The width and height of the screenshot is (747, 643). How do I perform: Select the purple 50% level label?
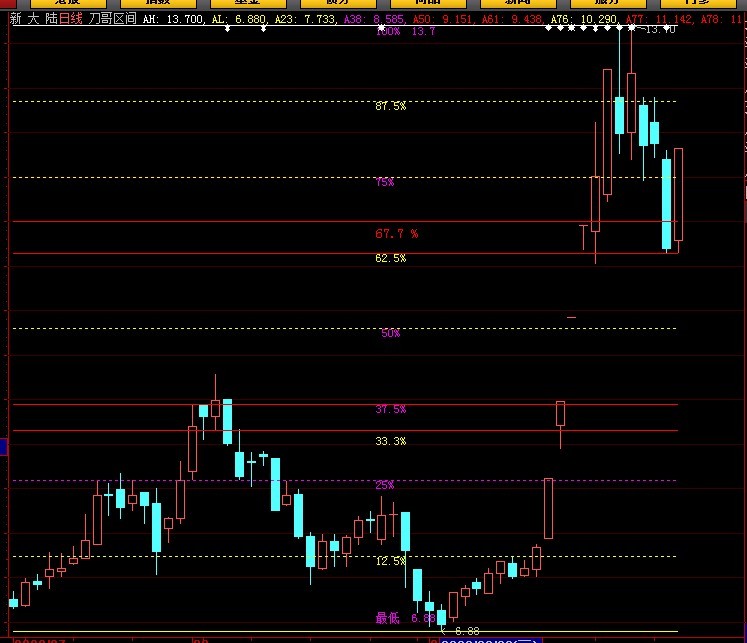tap(391, 333)
